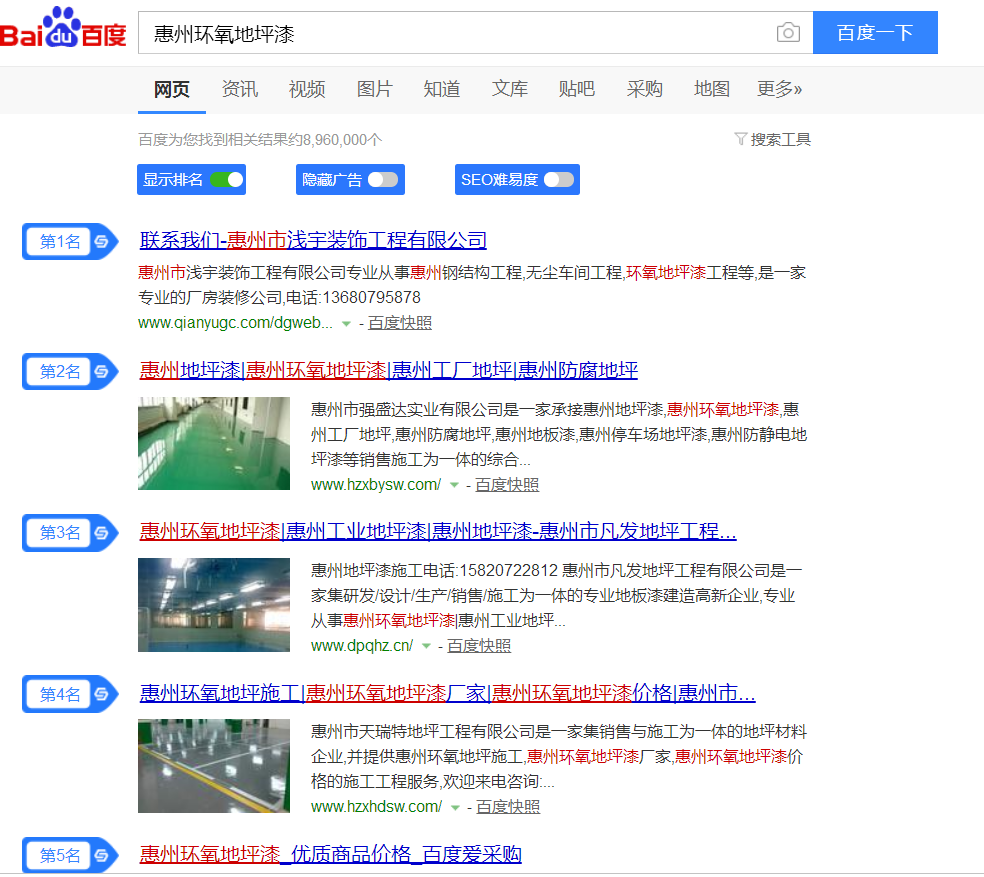Viewport: 984px width, 877px height.
Task: Select the 网页 tab
Action: (172, 89)
